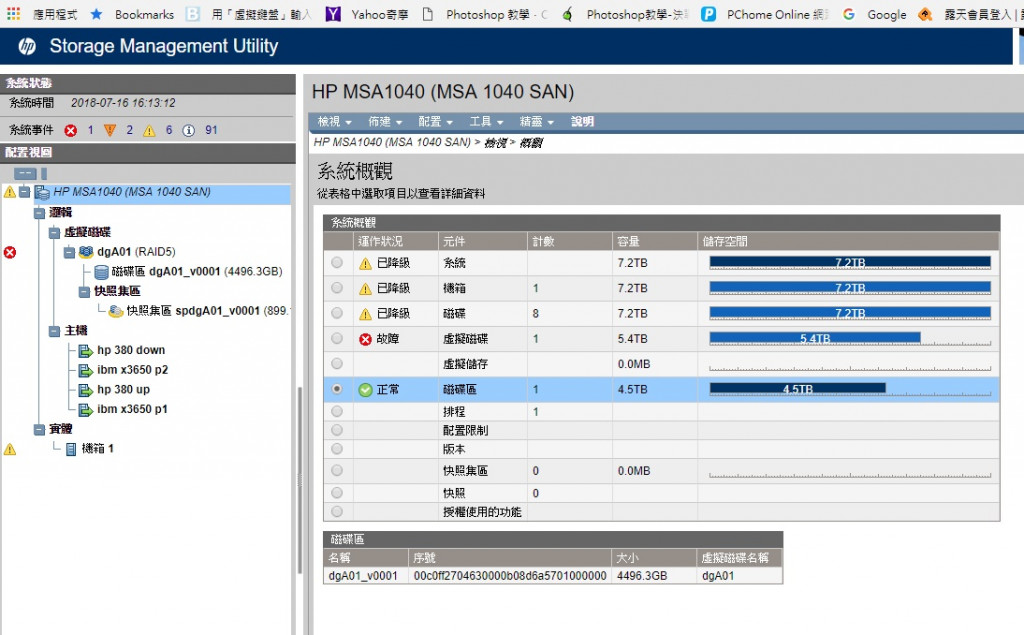The width and height of the screenshot is (1024, 635).
Task: Click the fault icon in 虛擬磁碟 row
Action: tap(365, 339)
